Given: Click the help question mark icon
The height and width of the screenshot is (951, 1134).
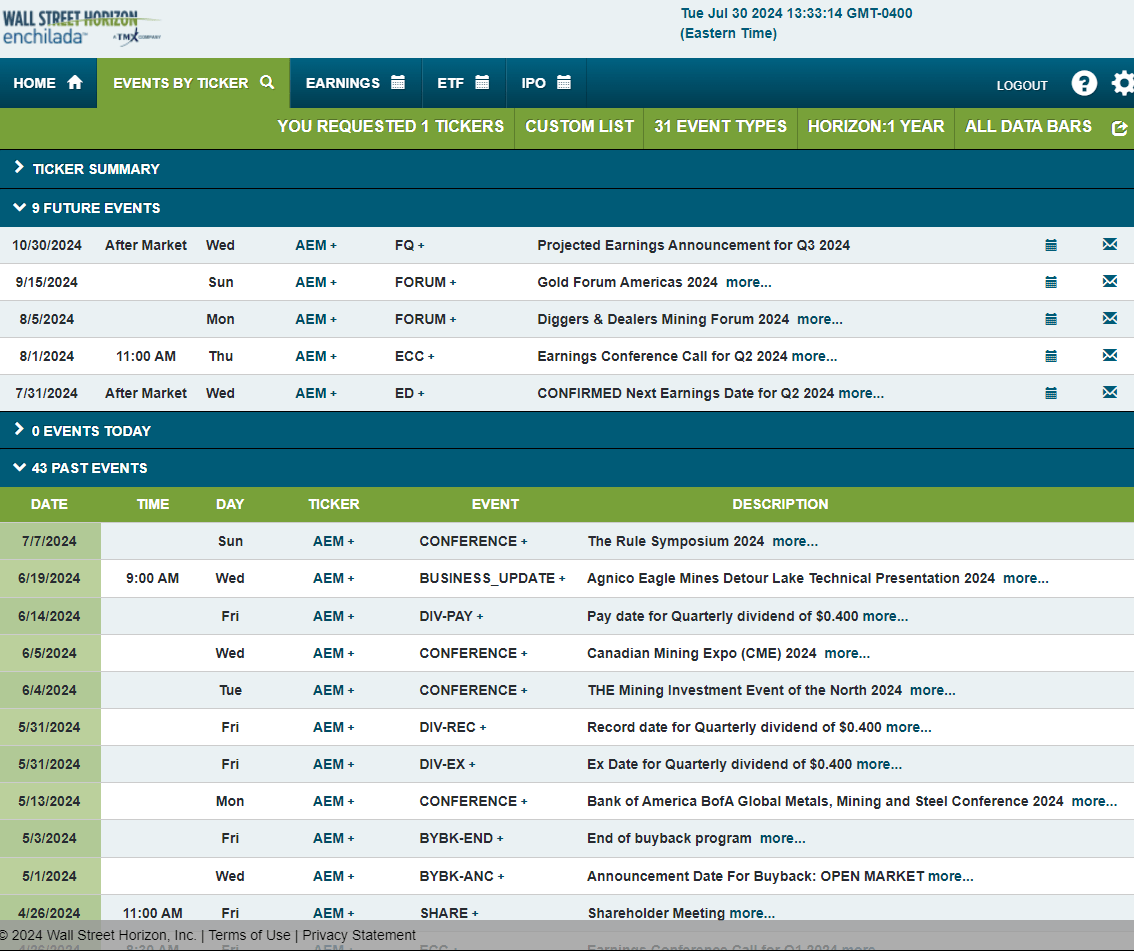Looking at the screenshot, I should [1084, 84].
